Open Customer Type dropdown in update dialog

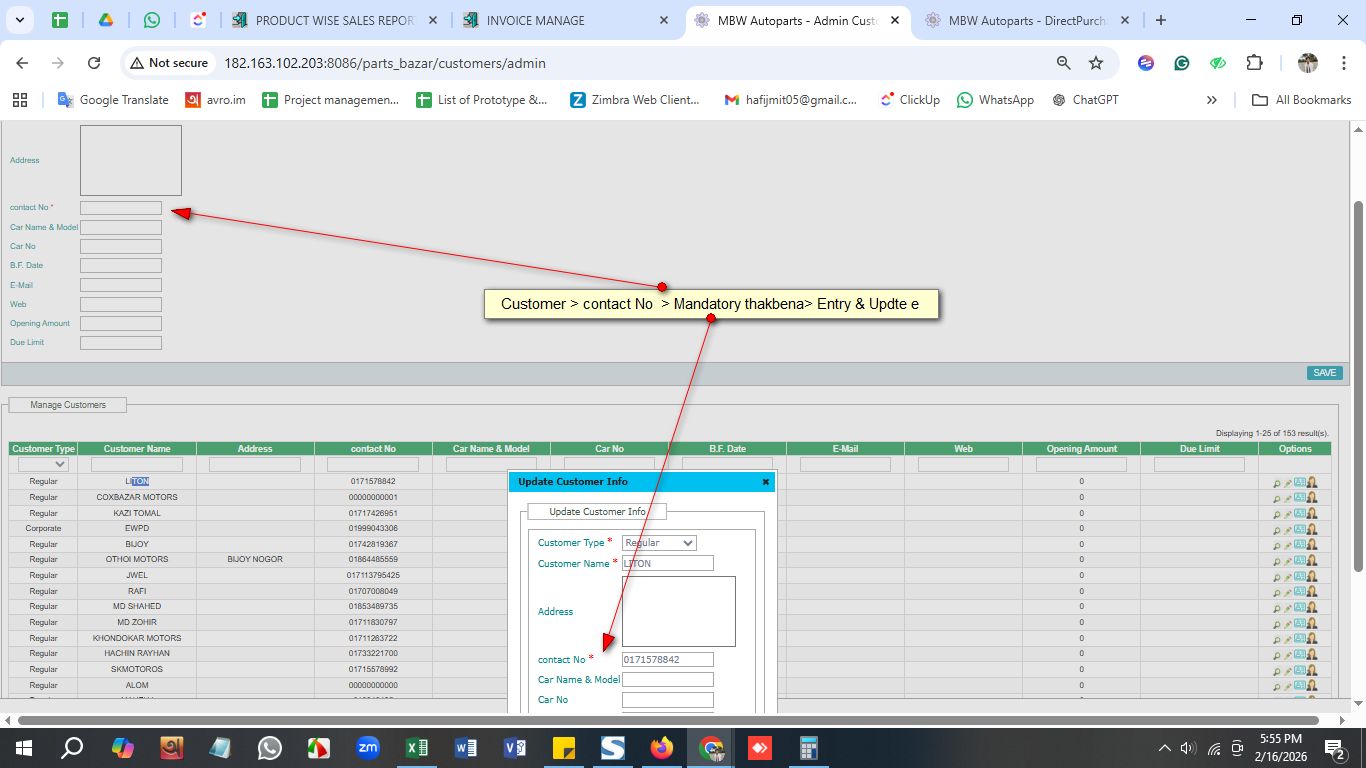click(659, 543)
